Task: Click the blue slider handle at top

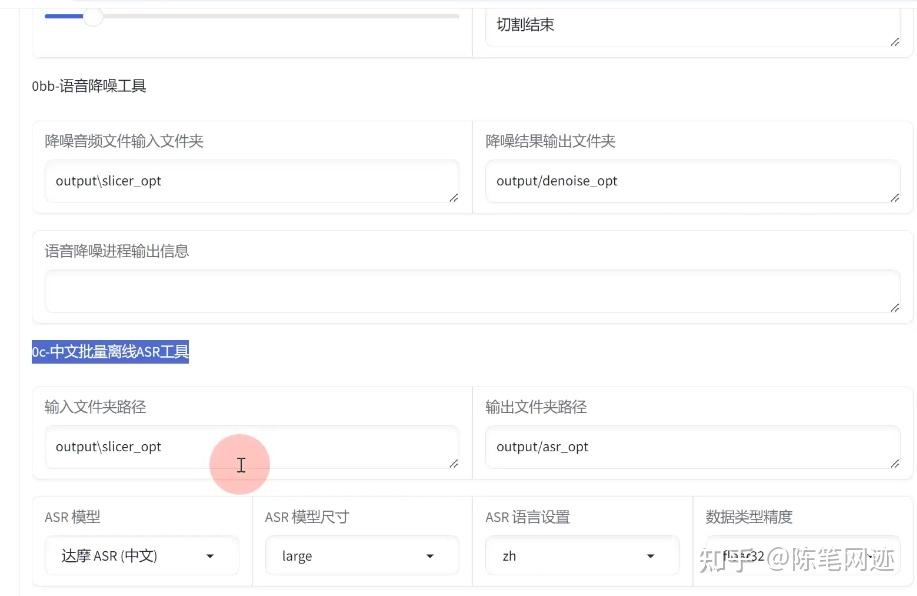Action: [93, 16]
